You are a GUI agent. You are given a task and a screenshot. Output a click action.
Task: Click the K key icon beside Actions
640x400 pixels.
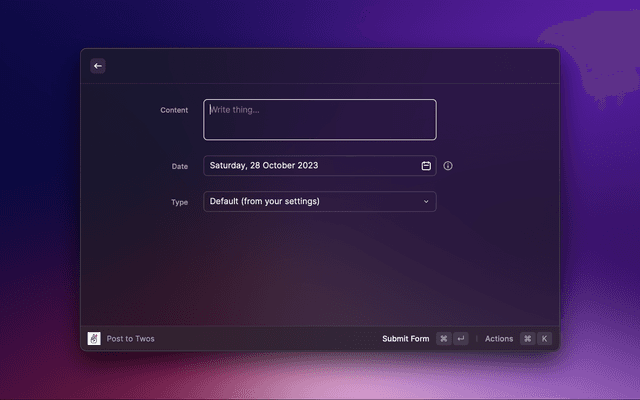[x=545, y=339]
